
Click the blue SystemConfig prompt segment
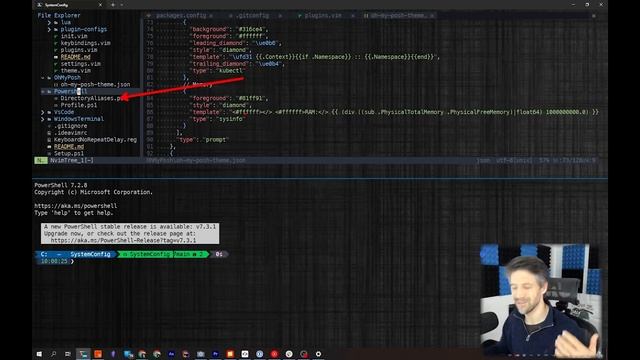pos(90,254)
